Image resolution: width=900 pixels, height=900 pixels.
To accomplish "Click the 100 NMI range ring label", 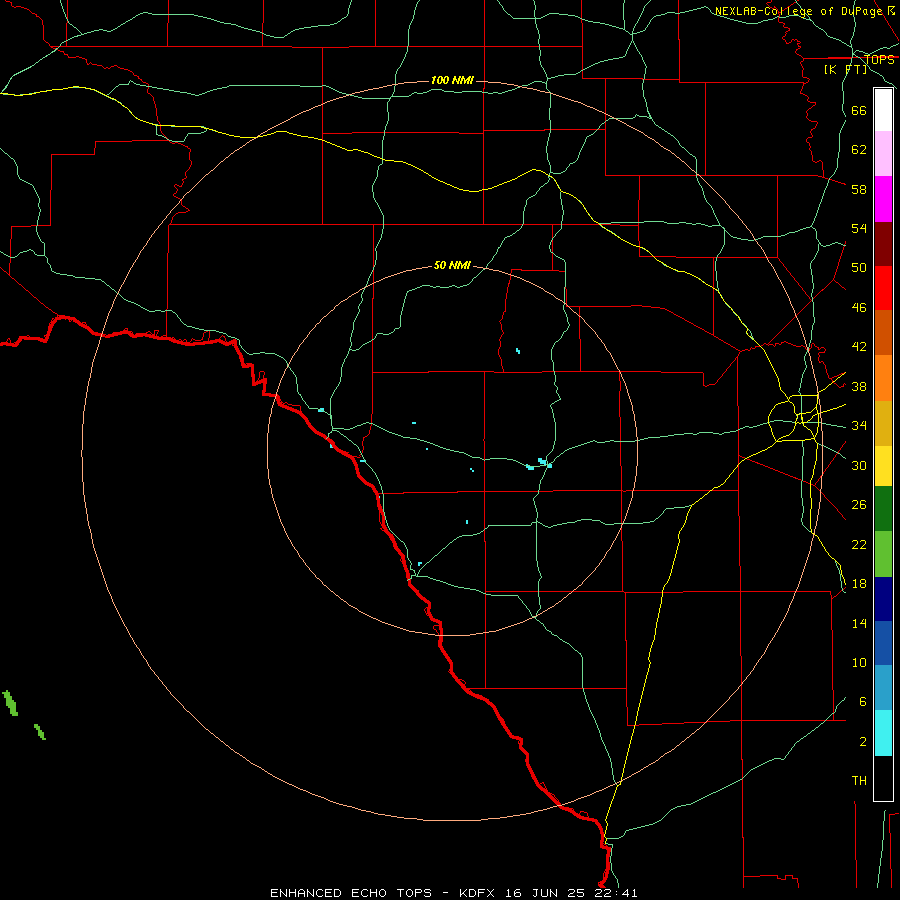I will coord(452,80).
